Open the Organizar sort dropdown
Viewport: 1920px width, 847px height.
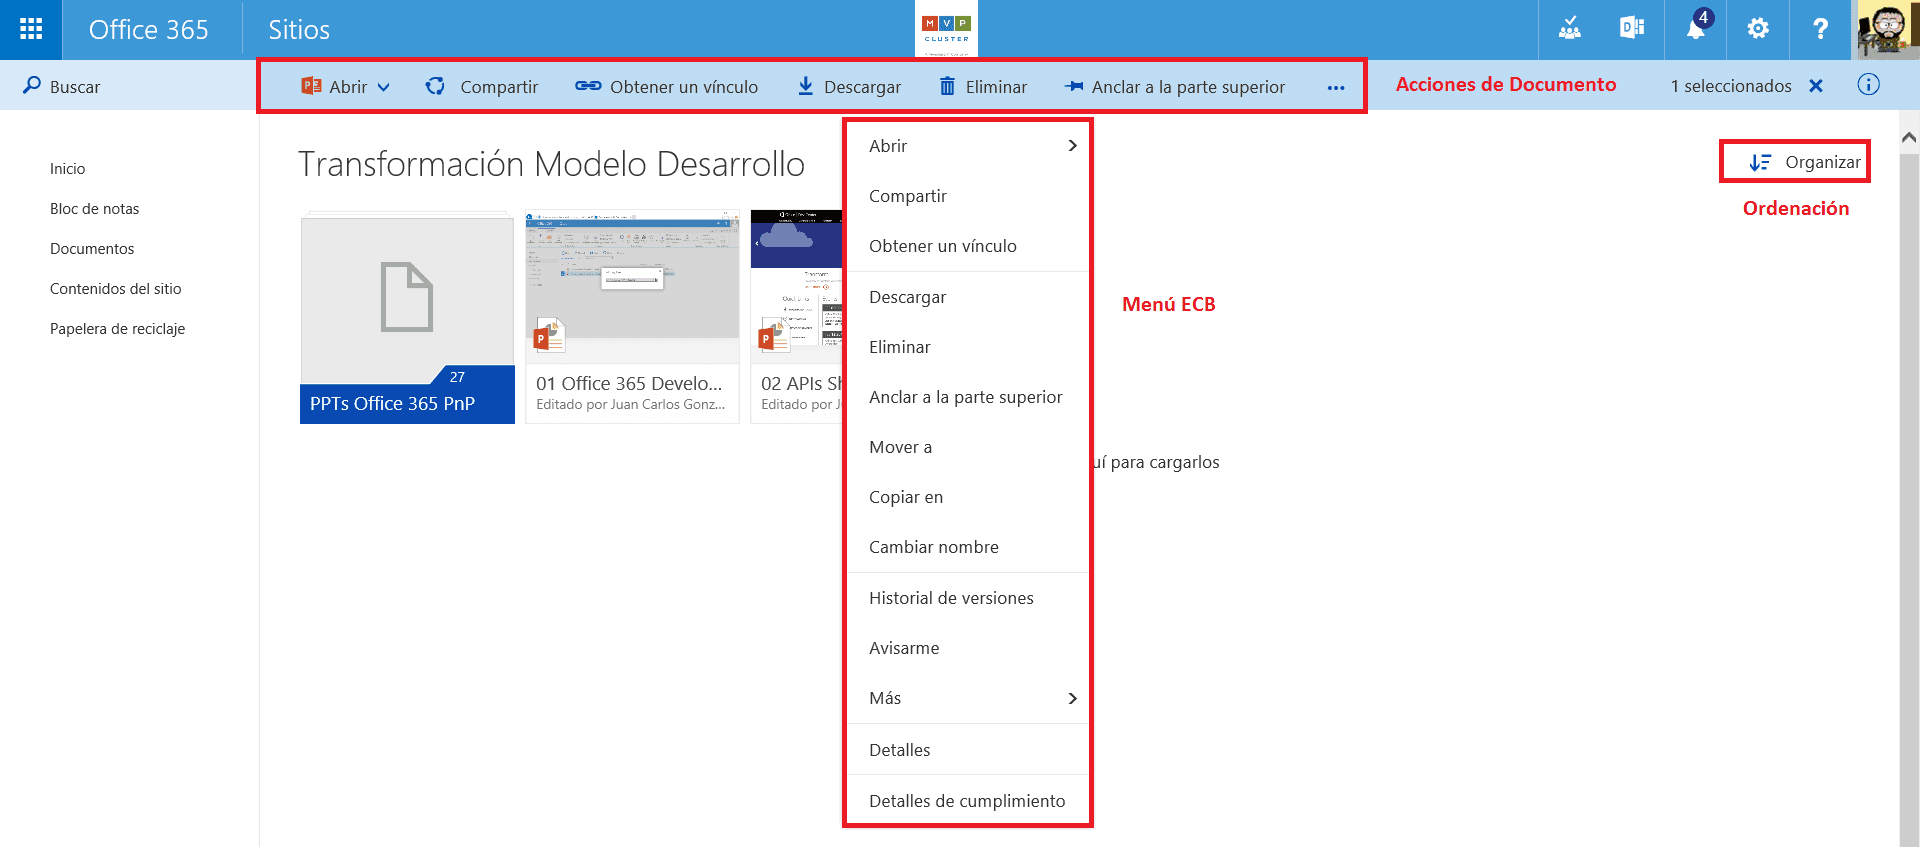coord(1804,162)
